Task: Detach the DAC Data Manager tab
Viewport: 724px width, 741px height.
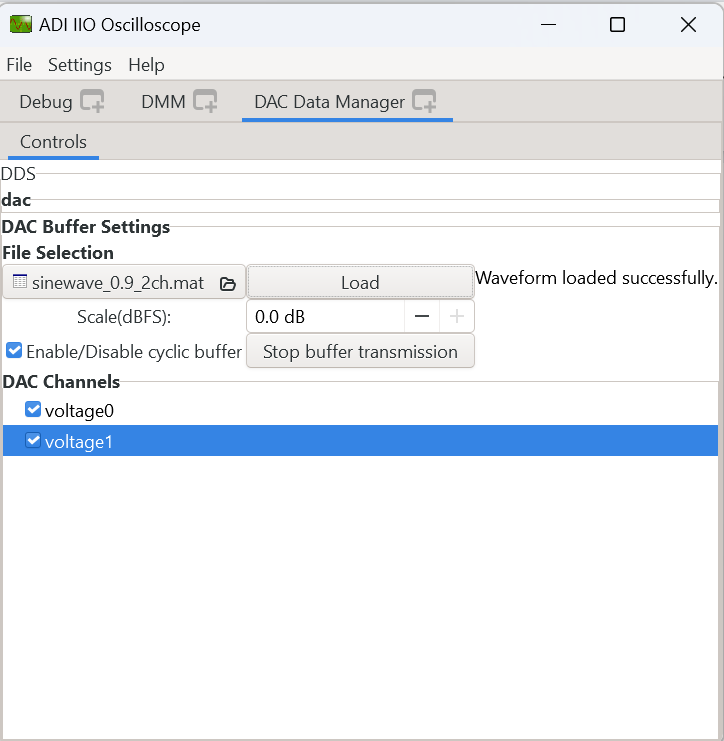Action: 424,101
